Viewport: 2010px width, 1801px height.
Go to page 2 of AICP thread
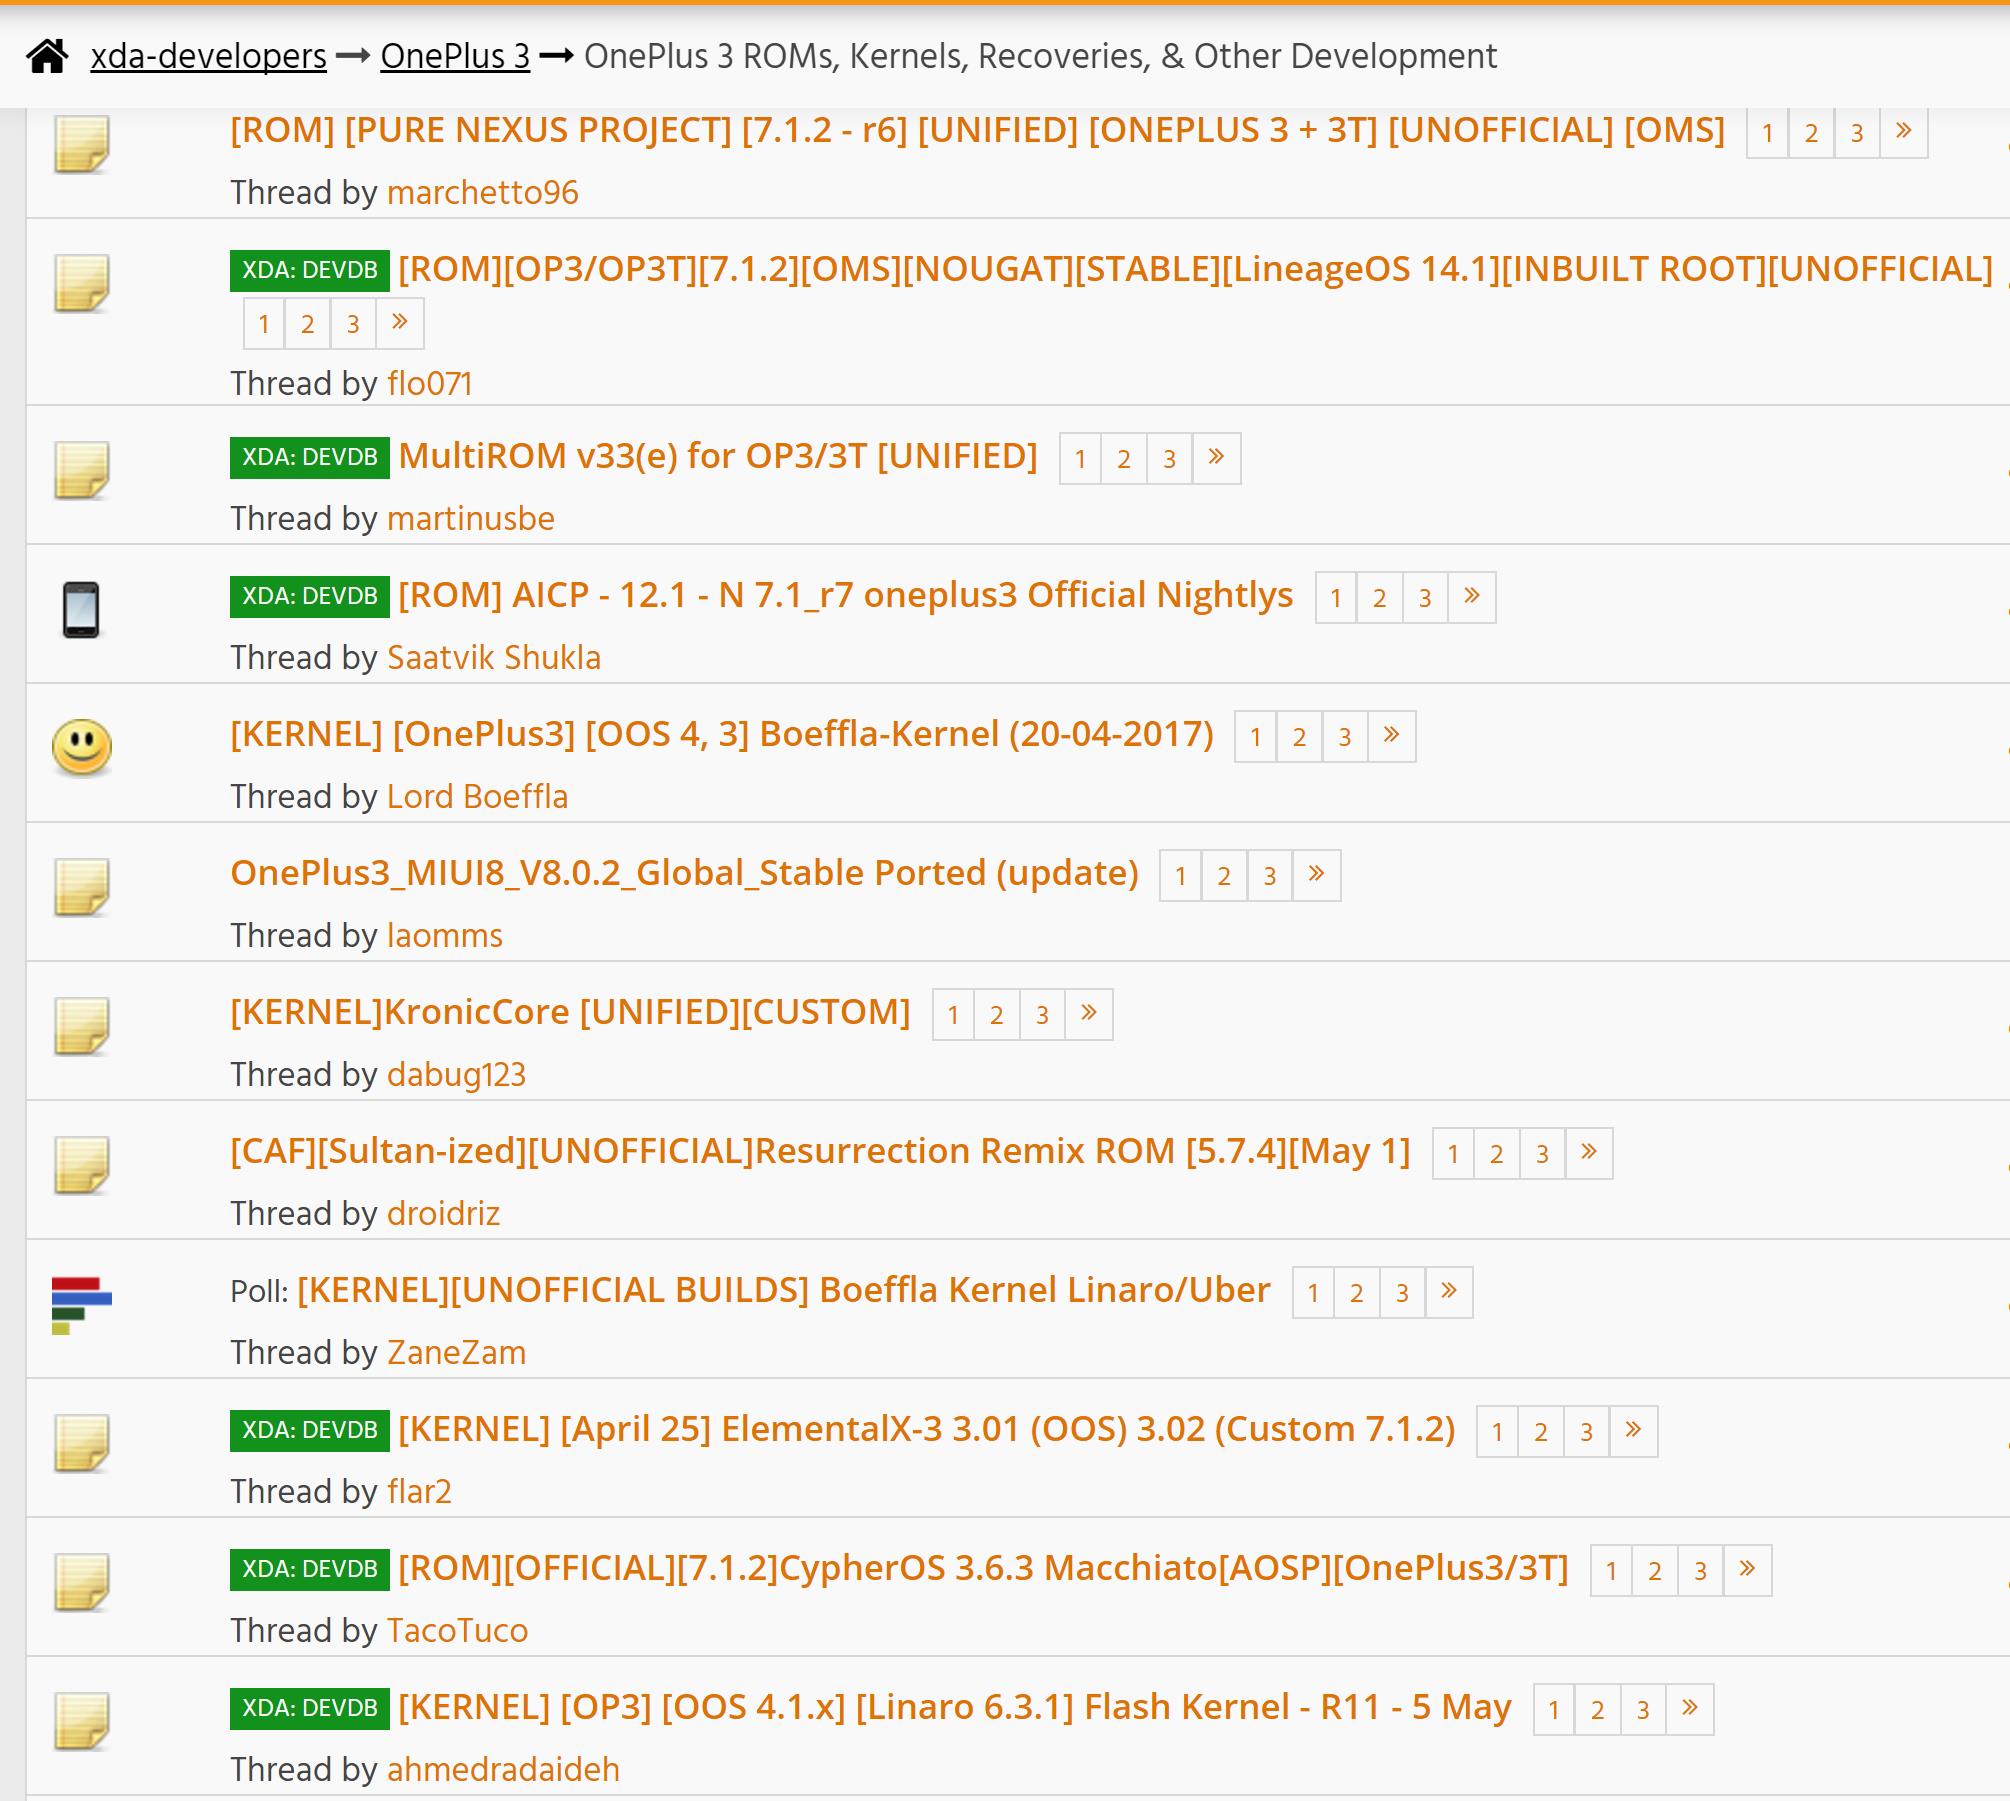1380,597
